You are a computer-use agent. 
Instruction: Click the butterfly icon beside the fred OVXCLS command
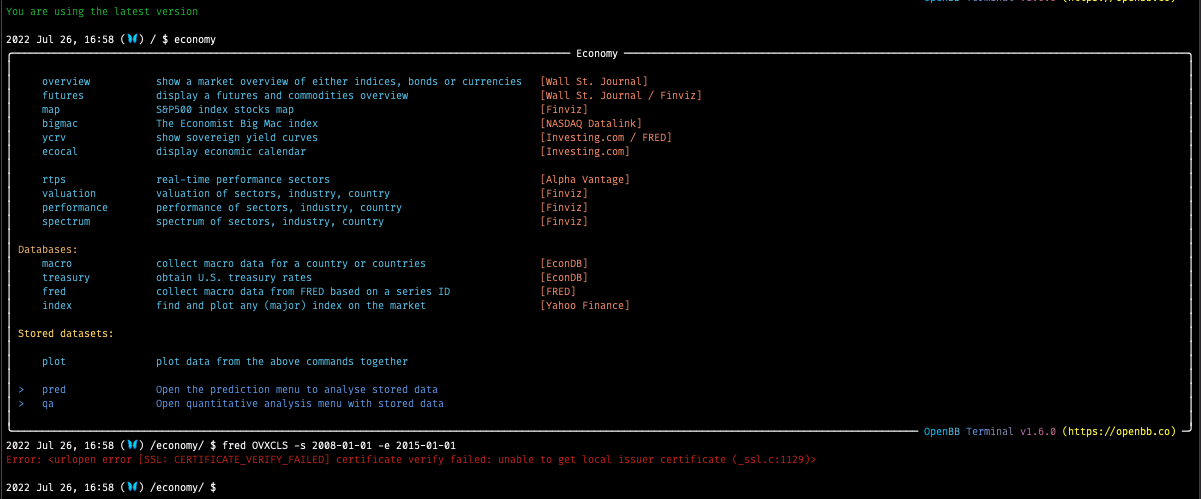coord(131,444)
